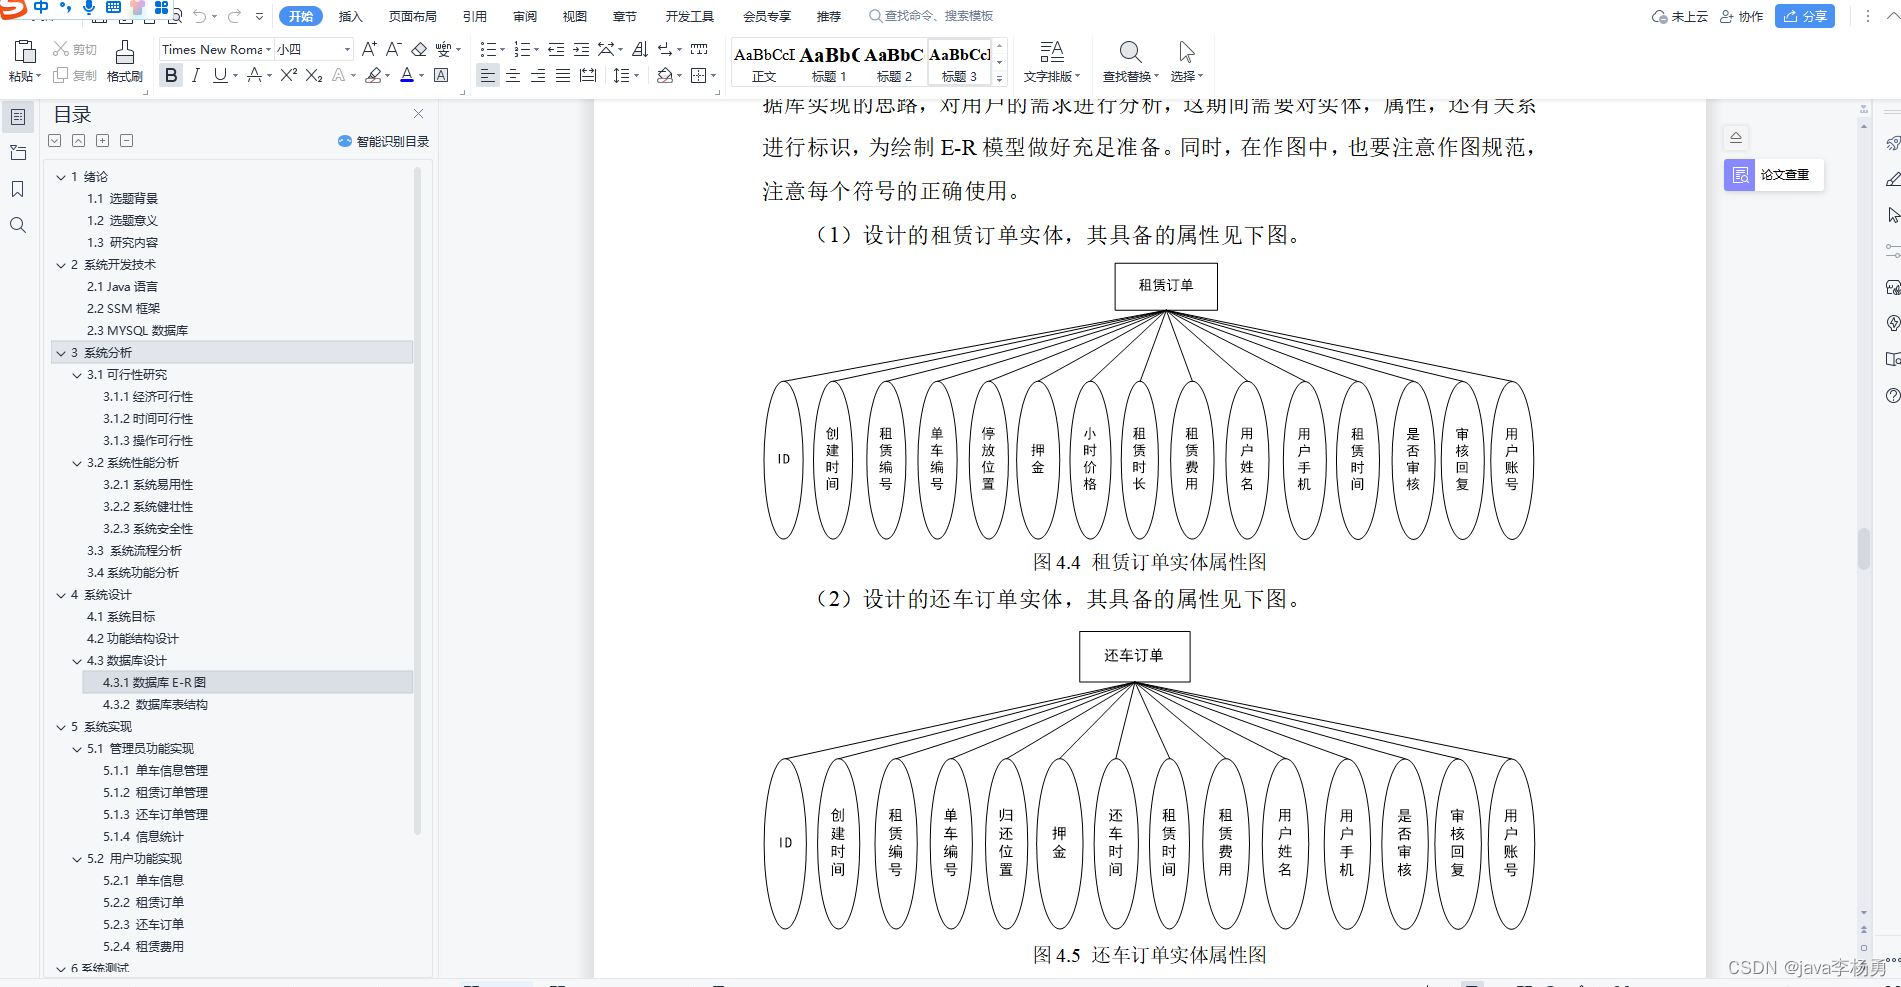
Task: Open the Times New Roman font dropdown
Action: (x=268, y=49)
